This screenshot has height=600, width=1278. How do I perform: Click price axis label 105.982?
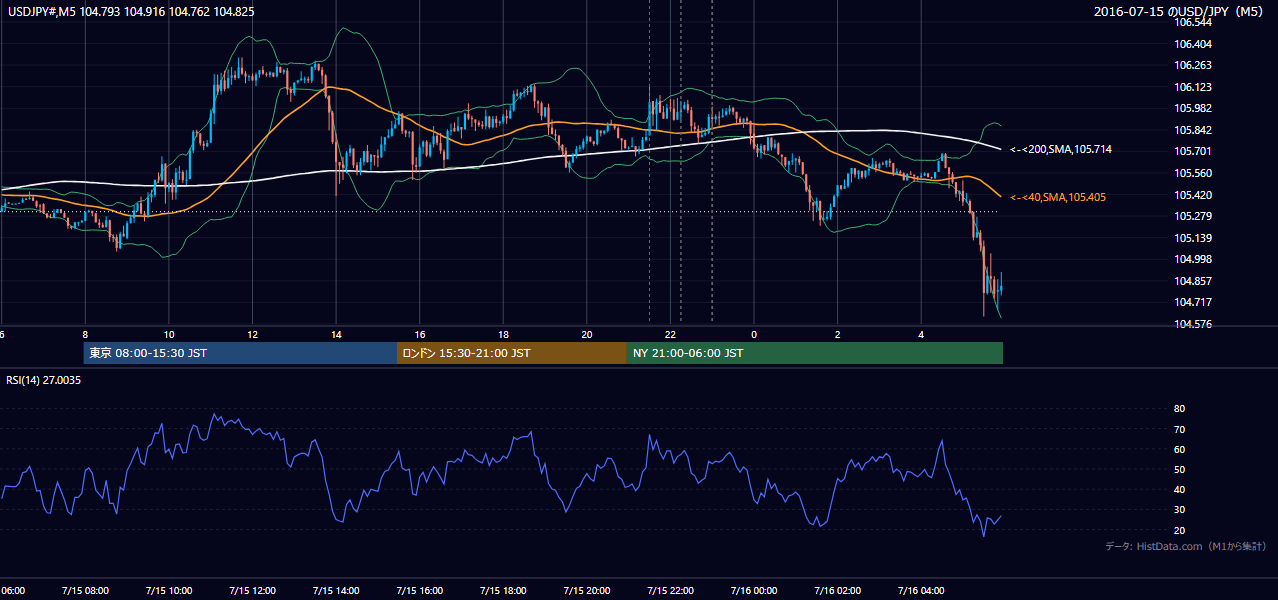click(x=1193, y=108)
